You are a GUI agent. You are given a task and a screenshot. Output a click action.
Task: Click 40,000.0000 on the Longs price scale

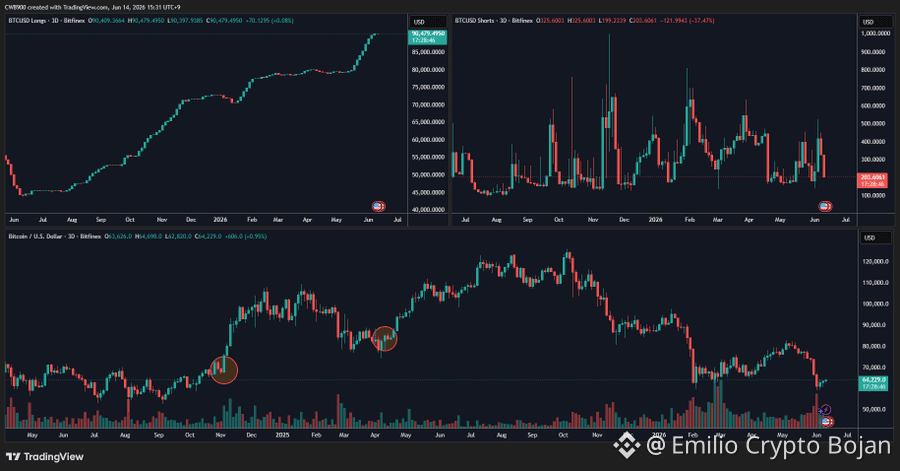(428, 210)
